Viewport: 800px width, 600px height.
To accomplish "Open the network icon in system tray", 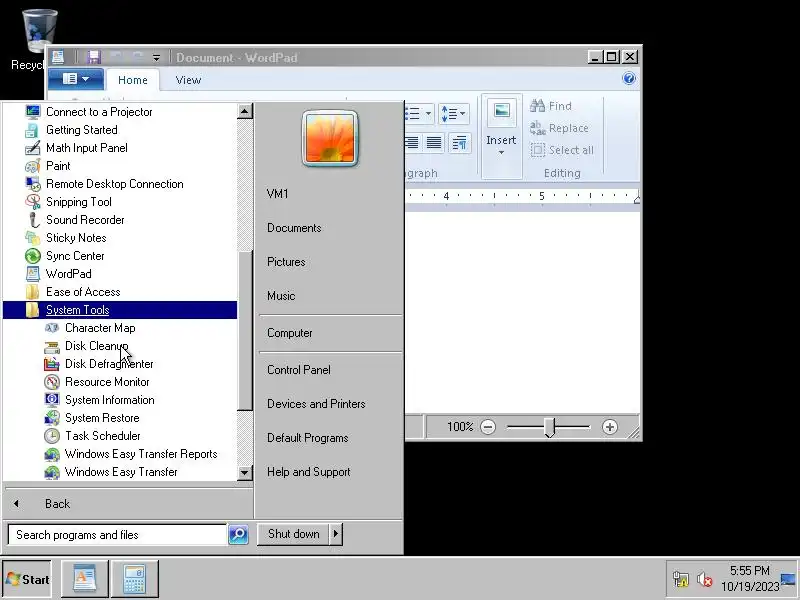I will pyautogui.click(x=680, y=579).
